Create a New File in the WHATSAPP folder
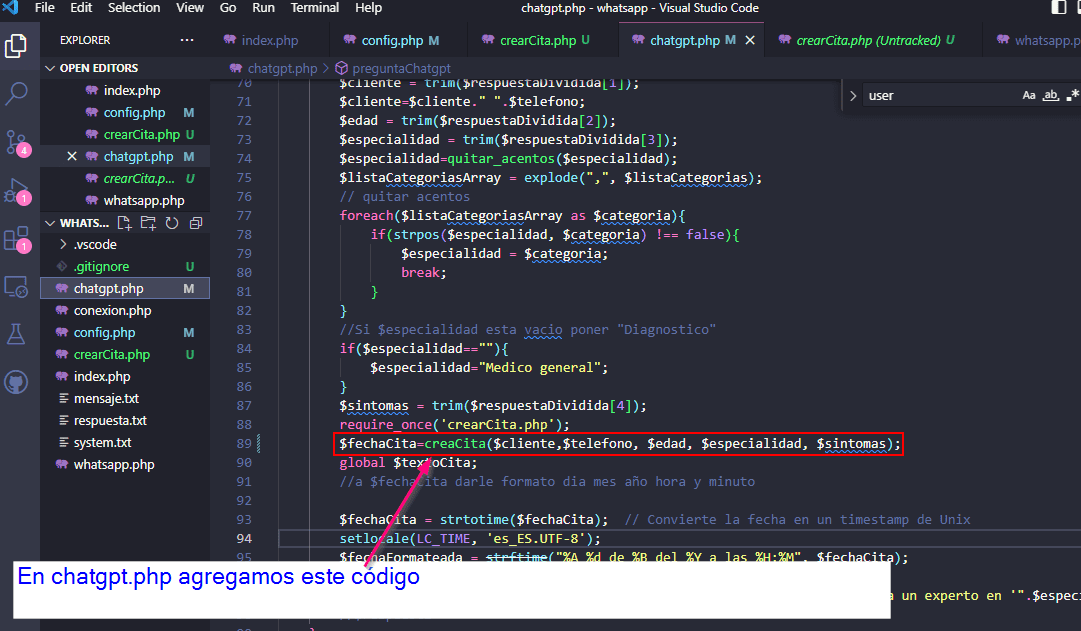This screenshot has height=631, width=1081. click(x=125, y=223)
